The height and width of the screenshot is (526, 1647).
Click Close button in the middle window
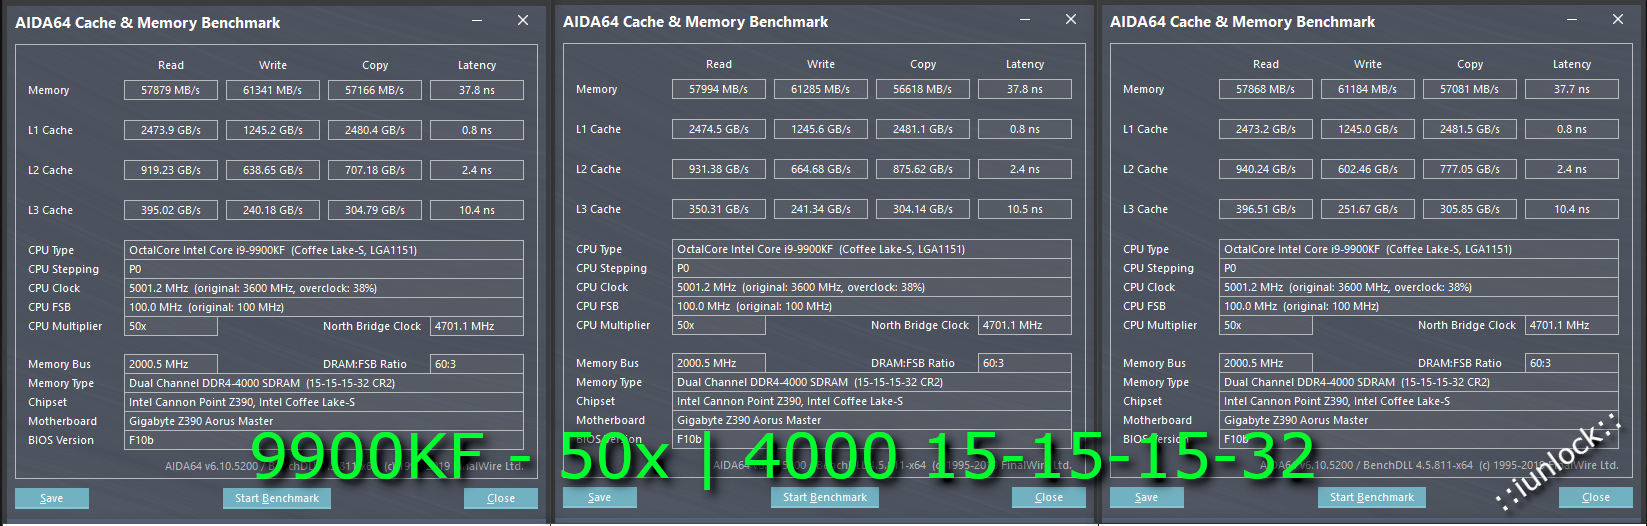[x=1049, y=497]
